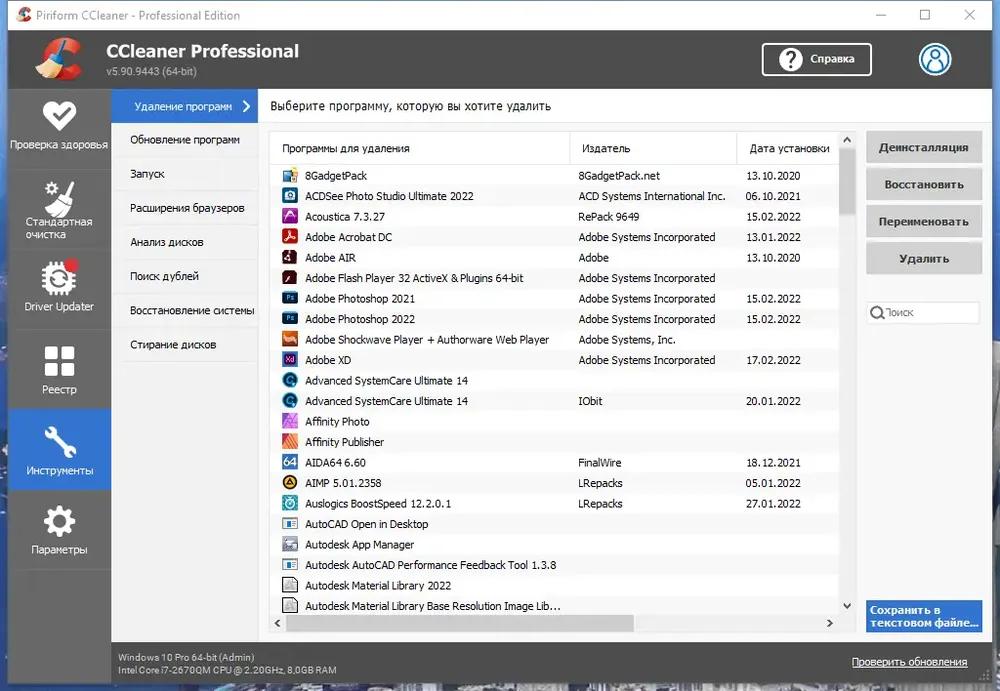Viewport: 1000px width, 691px height.
Task: Click the horizontal scrollbar right arrow
Action: (829, 623)
